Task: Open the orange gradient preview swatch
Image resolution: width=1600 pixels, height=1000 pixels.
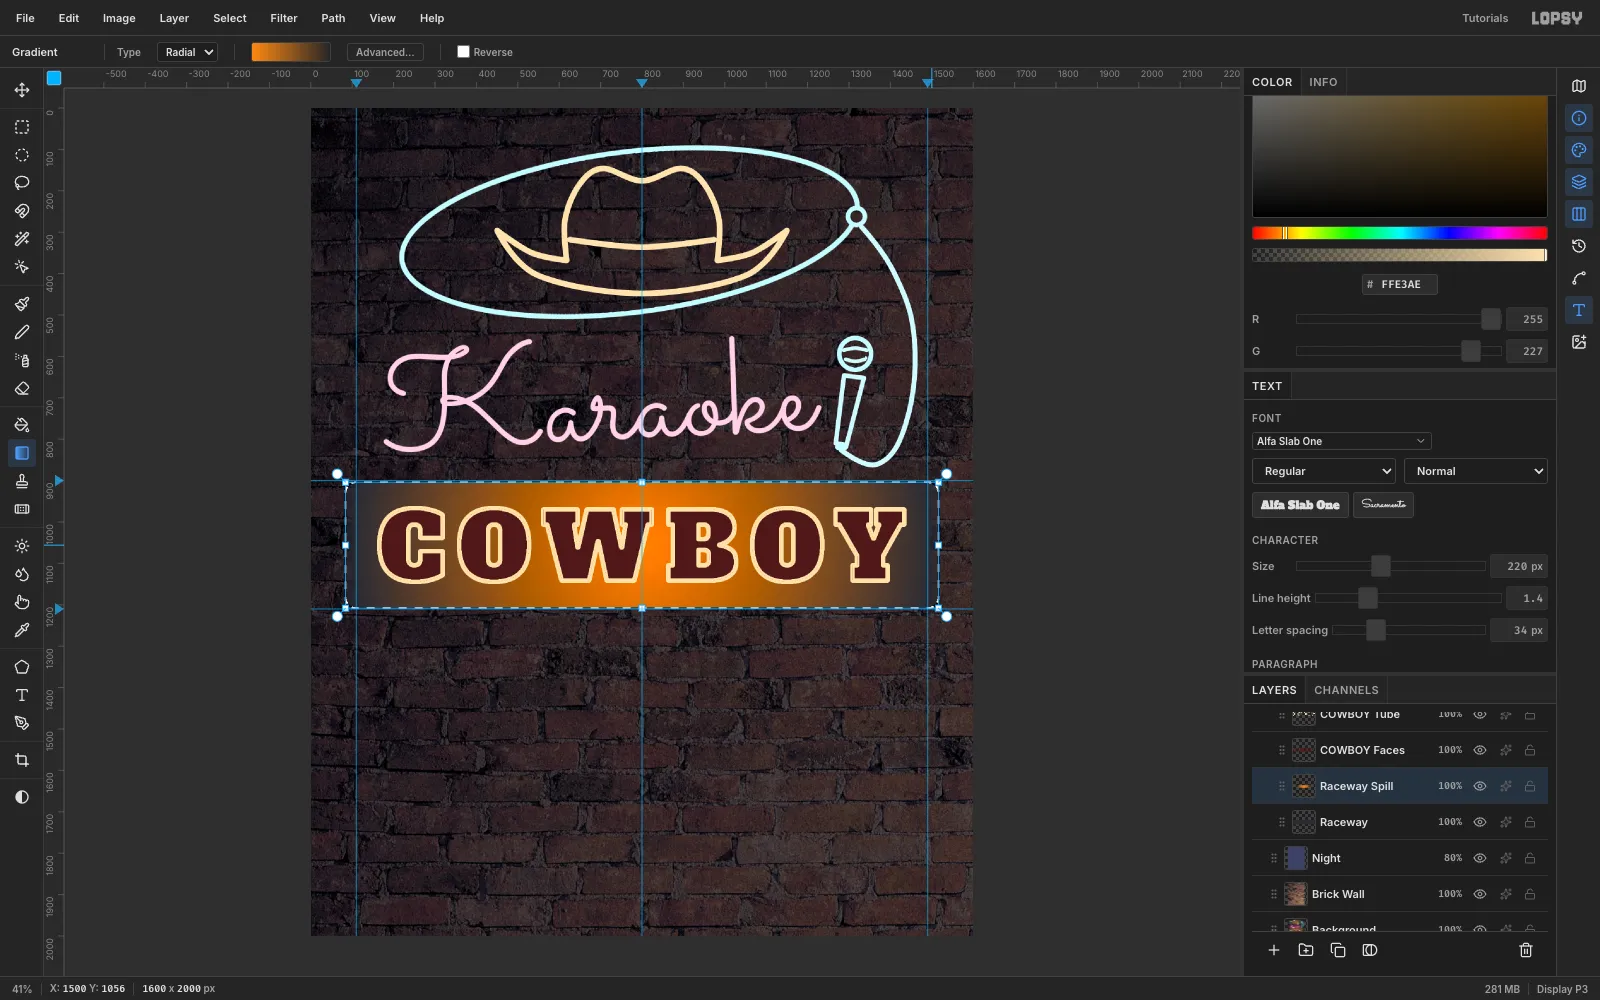Action: click(x=291, y=52)
